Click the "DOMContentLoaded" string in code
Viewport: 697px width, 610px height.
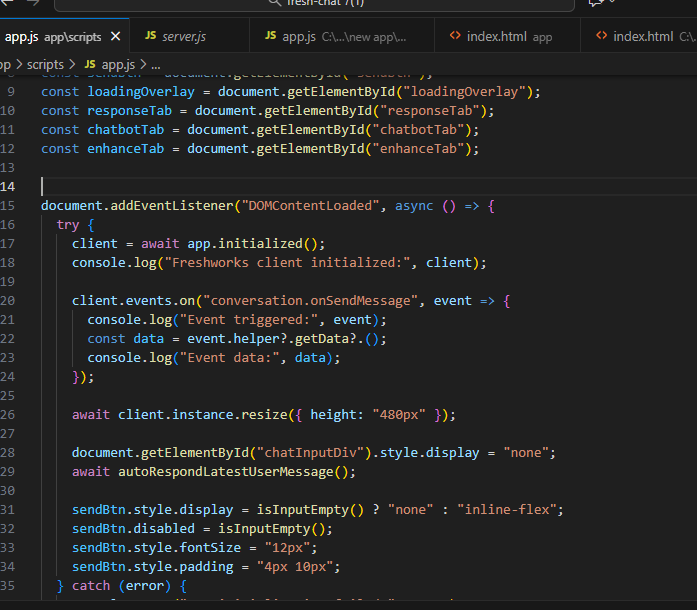pos(310,205)
